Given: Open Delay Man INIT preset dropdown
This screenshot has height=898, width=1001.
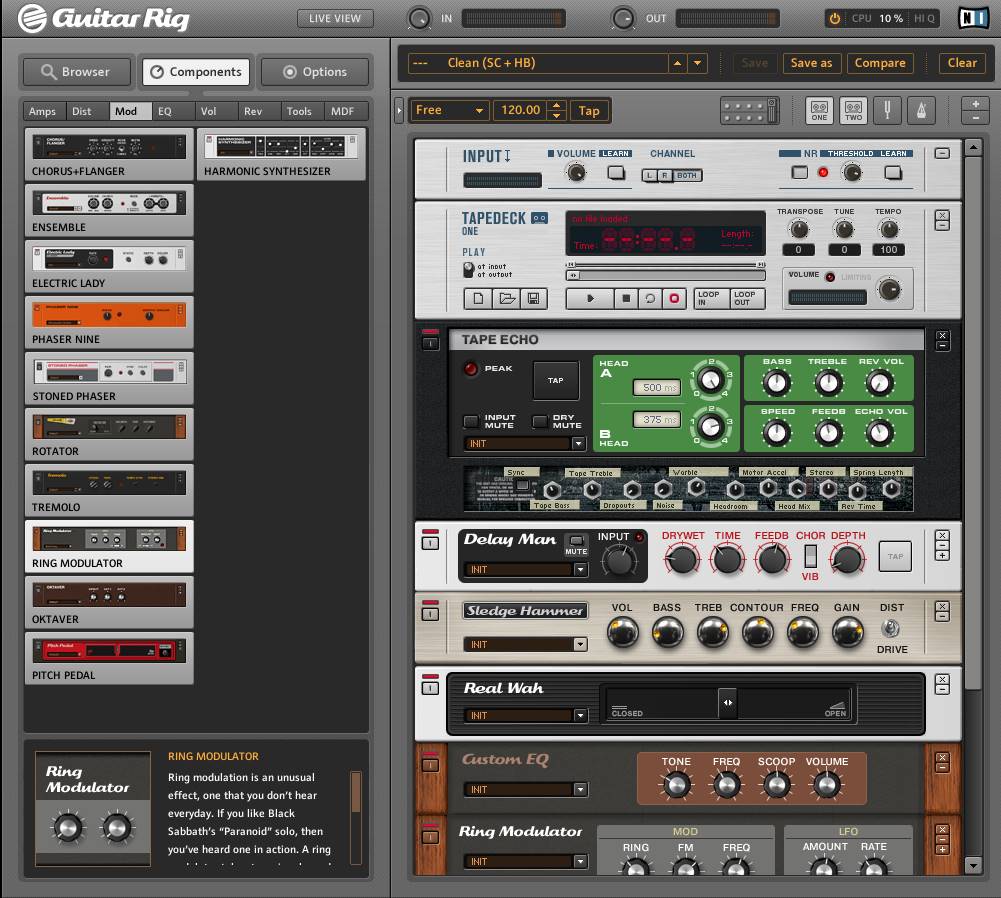Looking at the screenshot, I should [580, 569].
